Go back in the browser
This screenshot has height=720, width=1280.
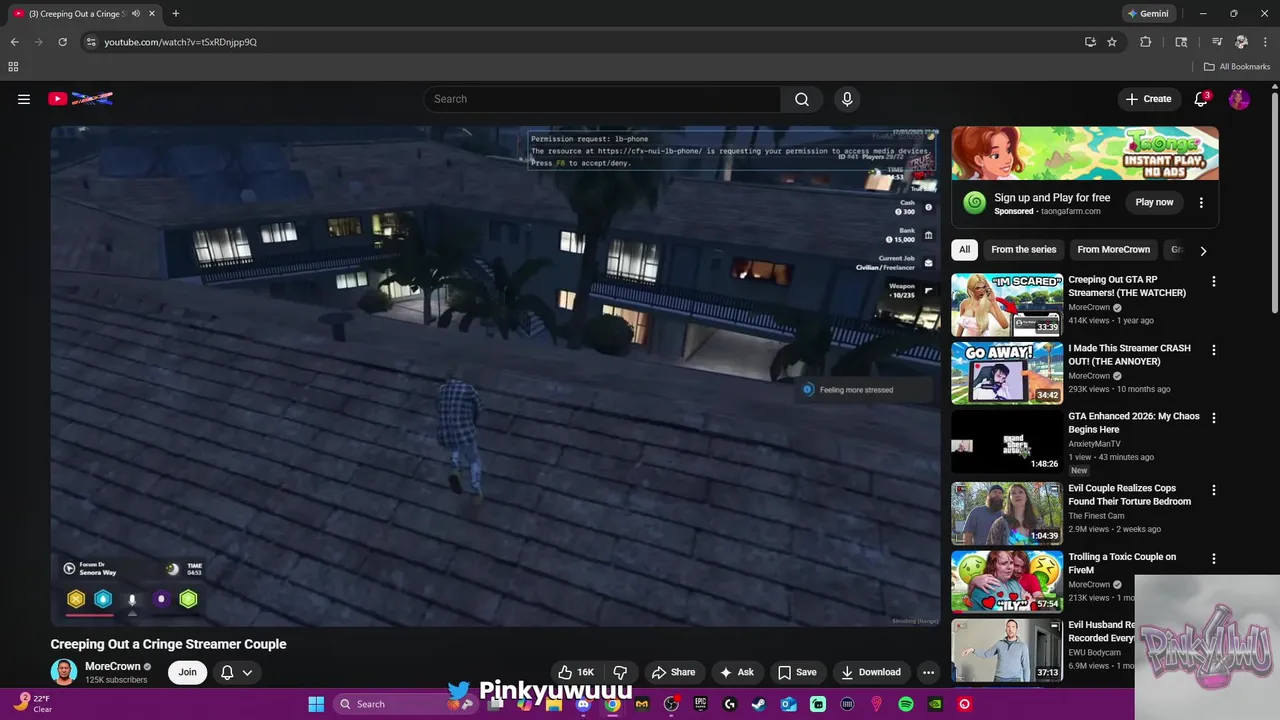click(x=14, y=42)
